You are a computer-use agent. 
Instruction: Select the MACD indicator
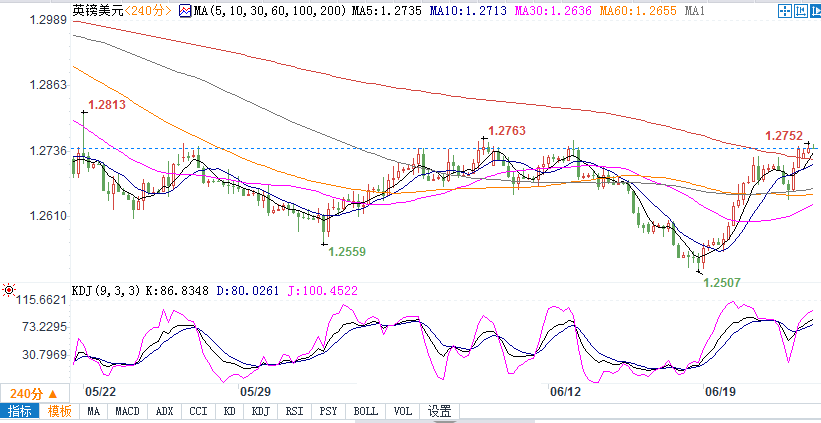pos(126,411)
